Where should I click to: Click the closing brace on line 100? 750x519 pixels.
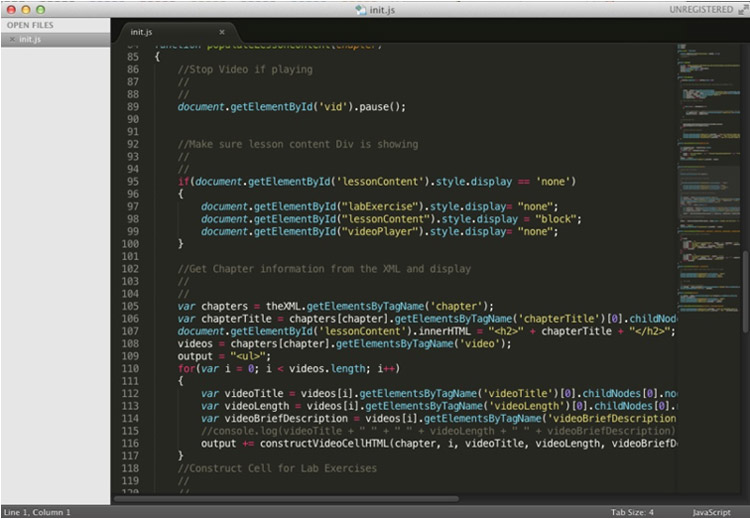[x=180, y=244]
